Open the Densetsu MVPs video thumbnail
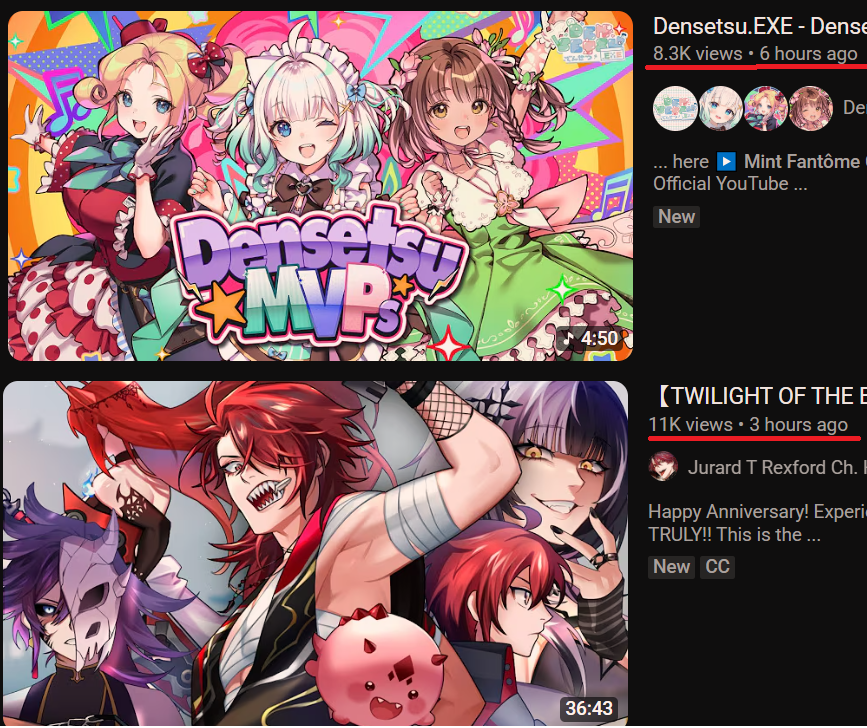 [320, 186]
